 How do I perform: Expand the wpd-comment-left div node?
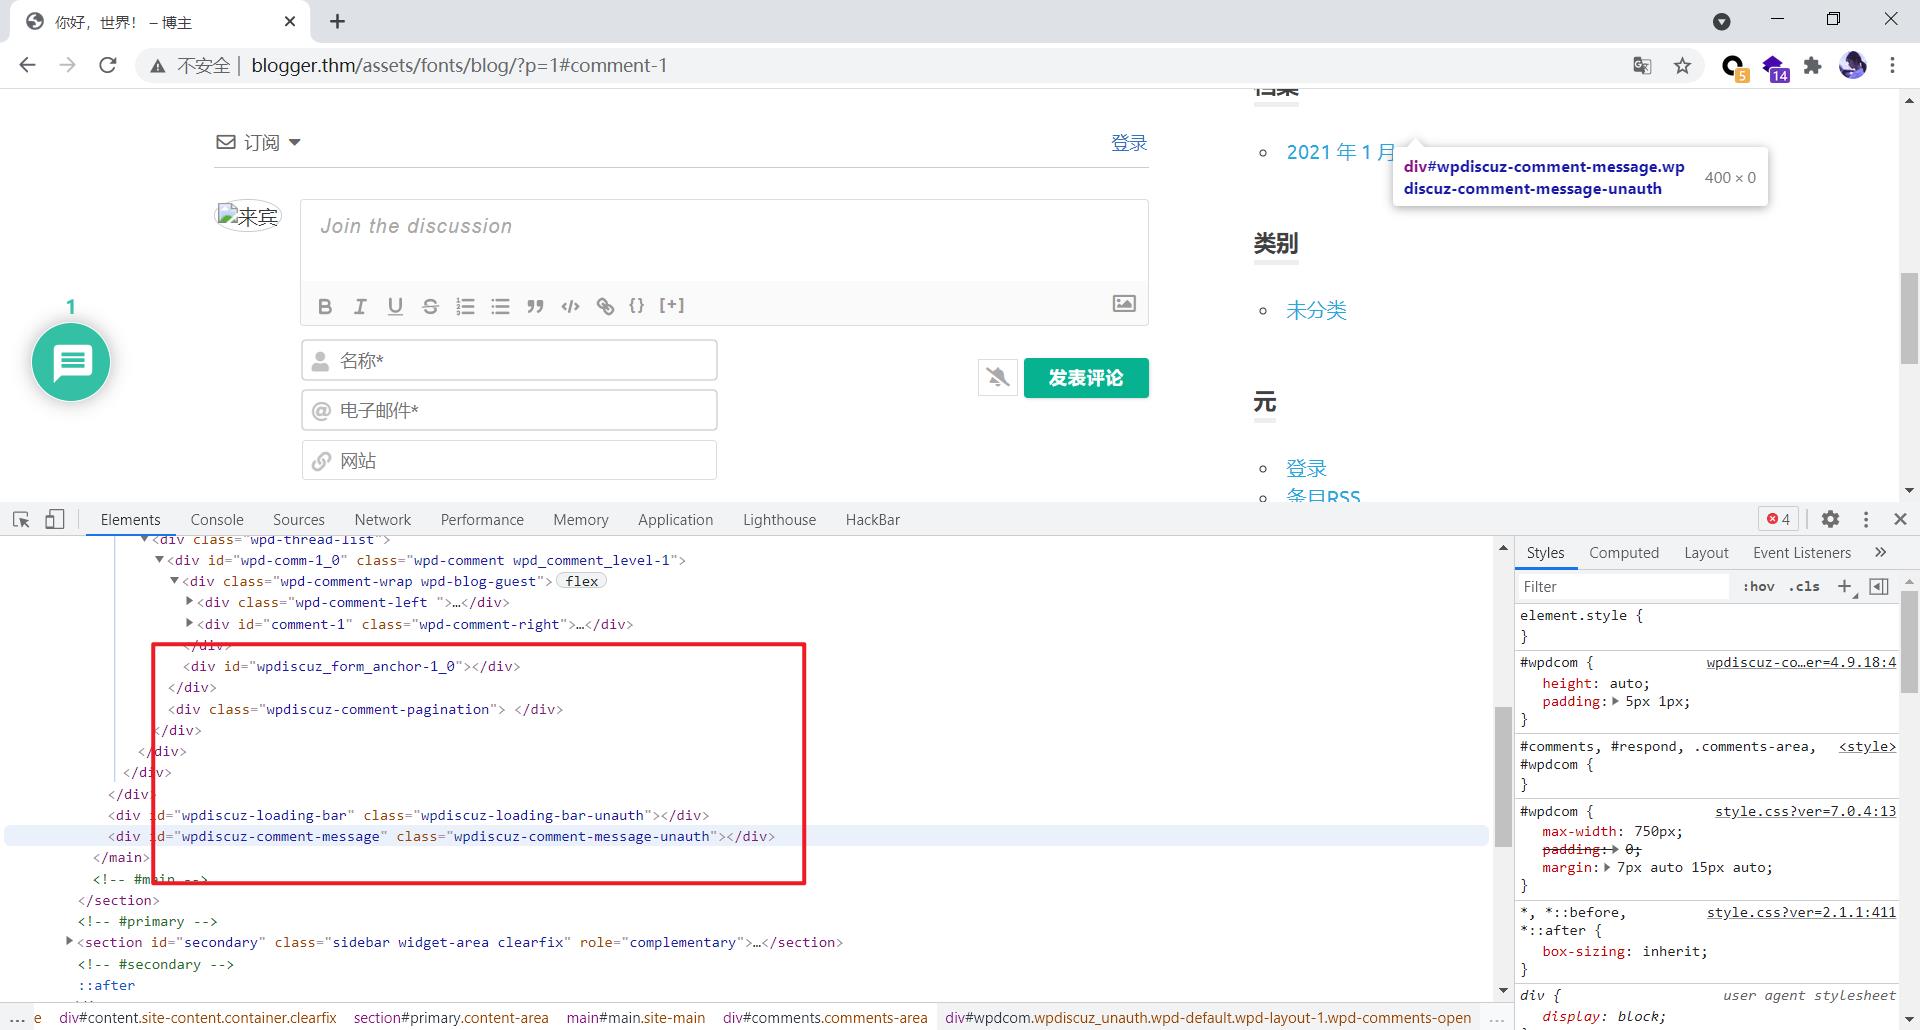[189, 602]
